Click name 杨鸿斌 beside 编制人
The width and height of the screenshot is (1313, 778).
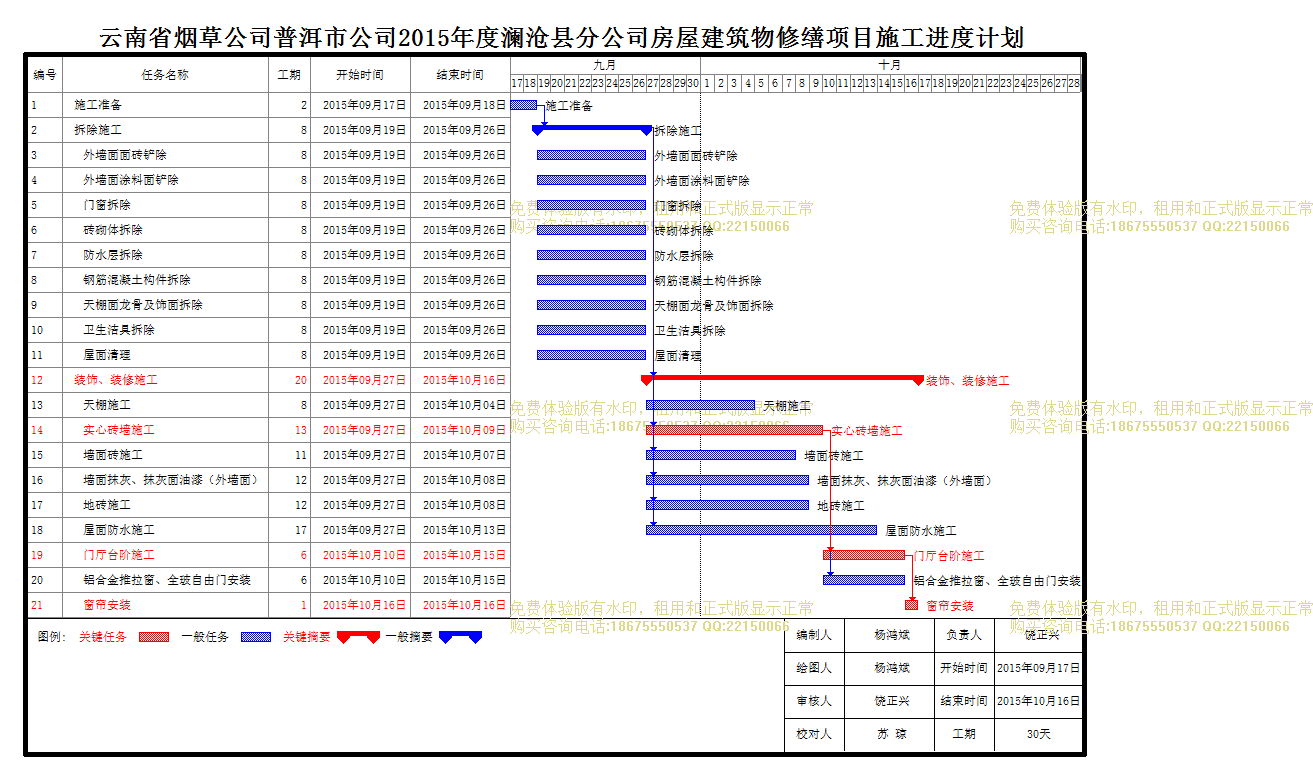click(x=891, y=635)
